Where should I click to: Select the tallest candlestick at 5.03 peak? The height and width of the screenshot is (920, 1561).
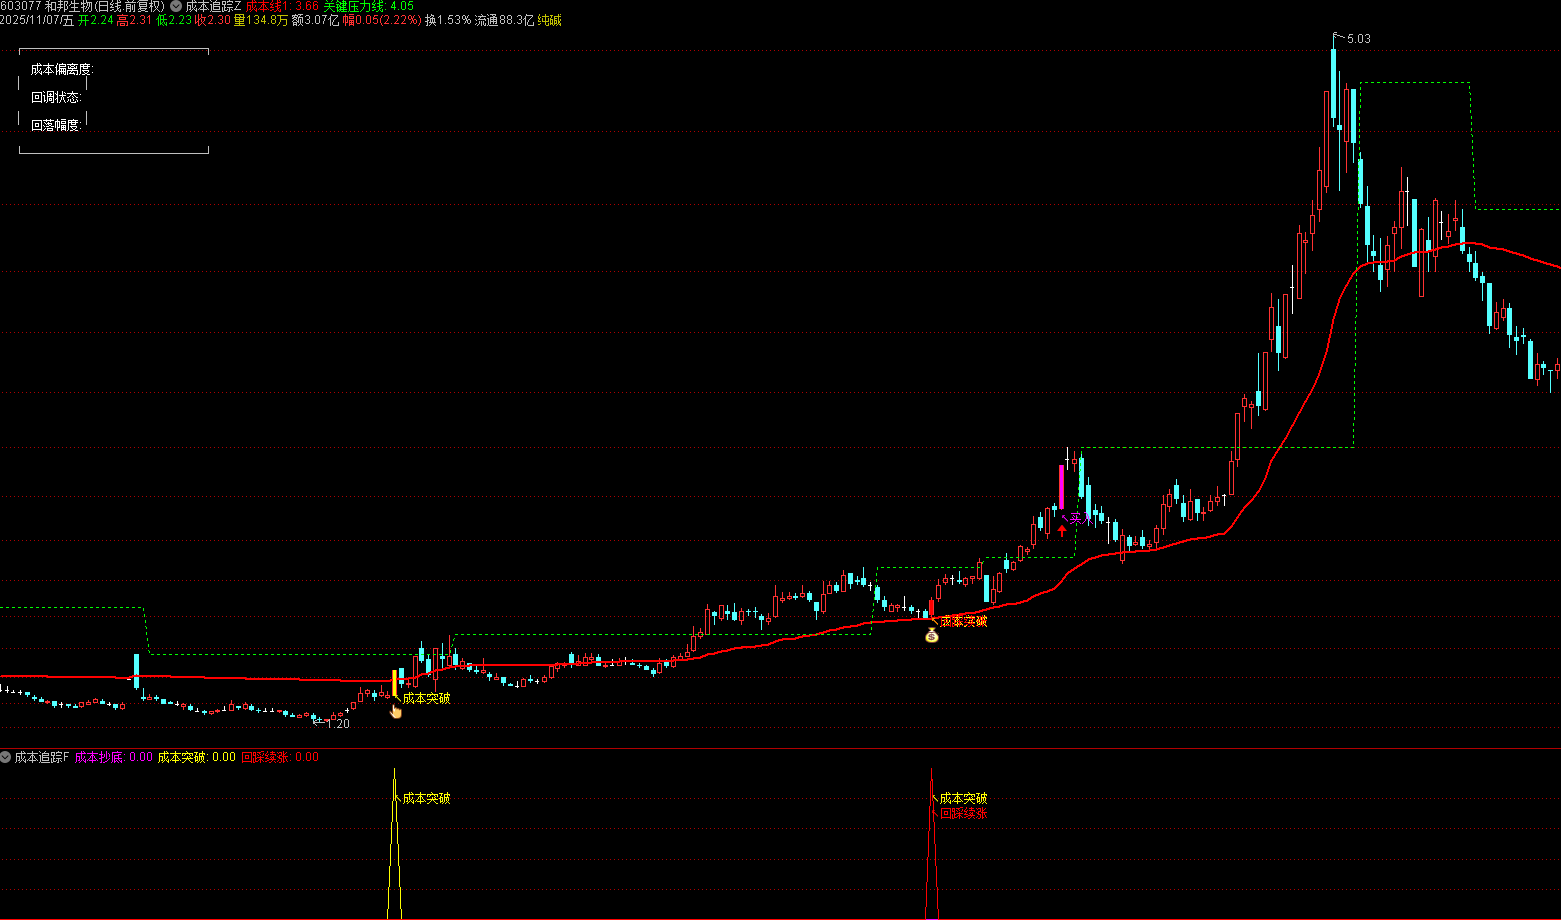(1334, 83)
